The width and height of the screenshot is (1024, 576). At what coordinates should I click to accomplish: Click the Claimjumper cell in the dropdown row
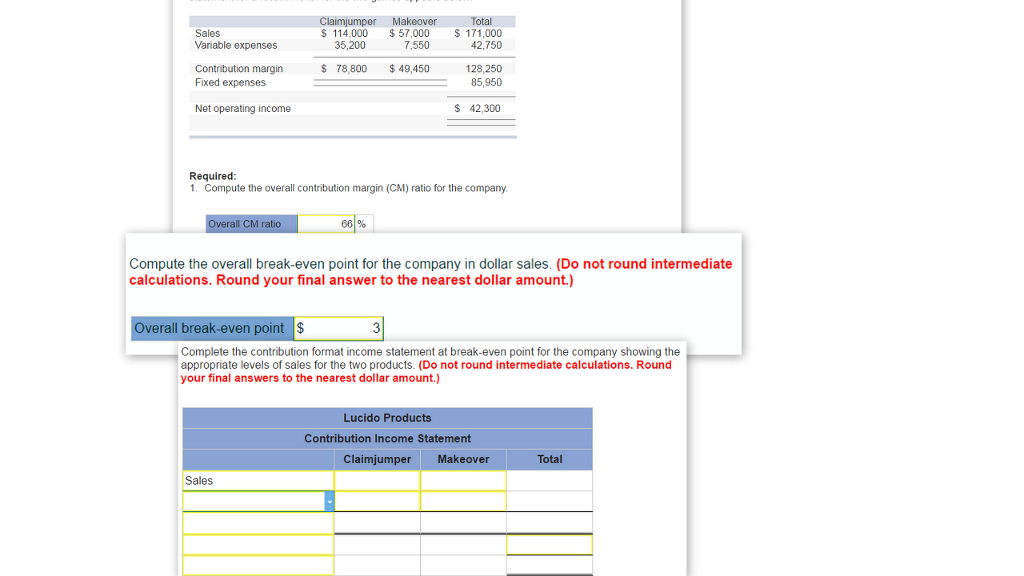coord(377,502)
